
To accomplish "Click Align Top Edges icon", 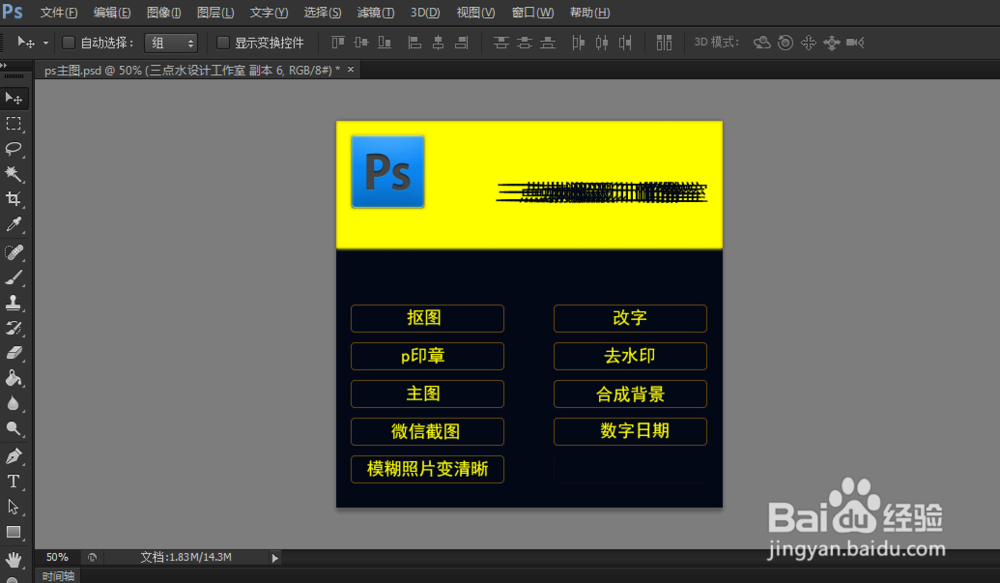I will click(x=338, y=43).
